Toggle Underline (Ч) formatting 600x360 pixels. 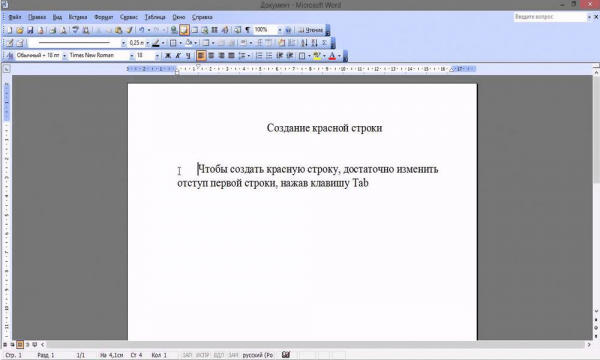tap(188, 56)
